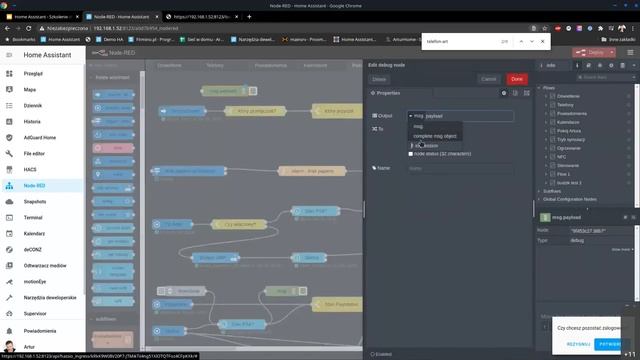Open the debug messages sidebar tab icon
The image size is (640, 360).
coord(600,65)
